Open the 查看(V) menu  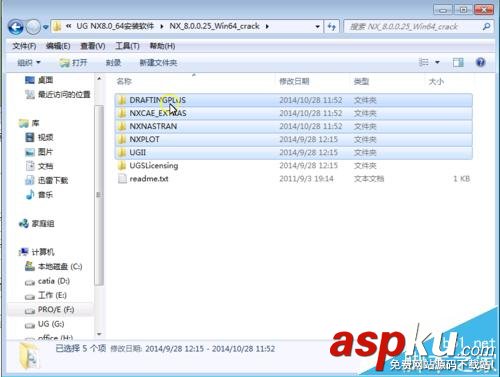pyautogui.click(x=93, y=46)
